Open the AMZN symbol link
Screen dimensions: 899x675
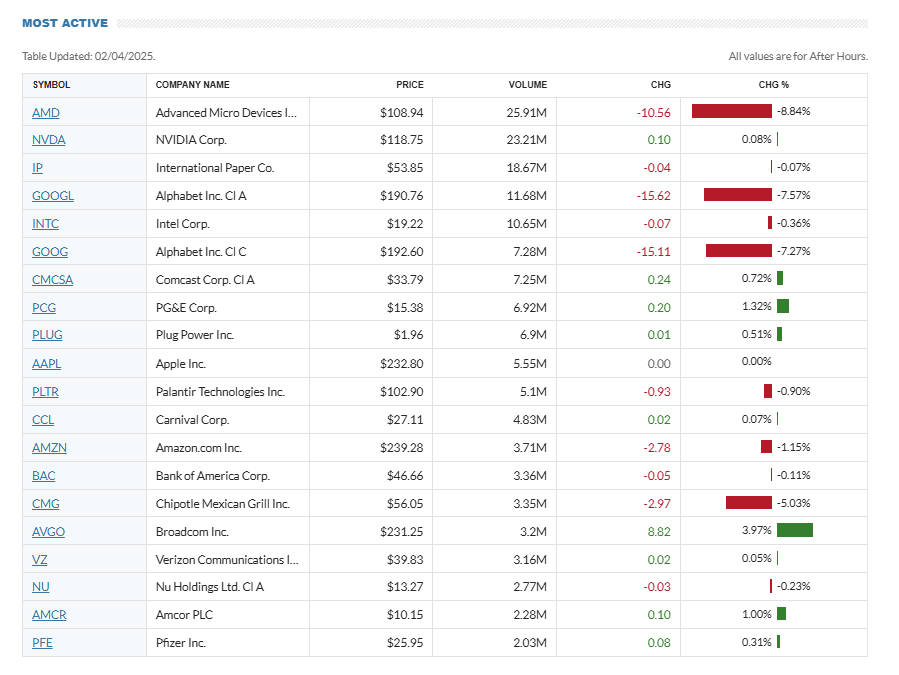click(49, 448)
